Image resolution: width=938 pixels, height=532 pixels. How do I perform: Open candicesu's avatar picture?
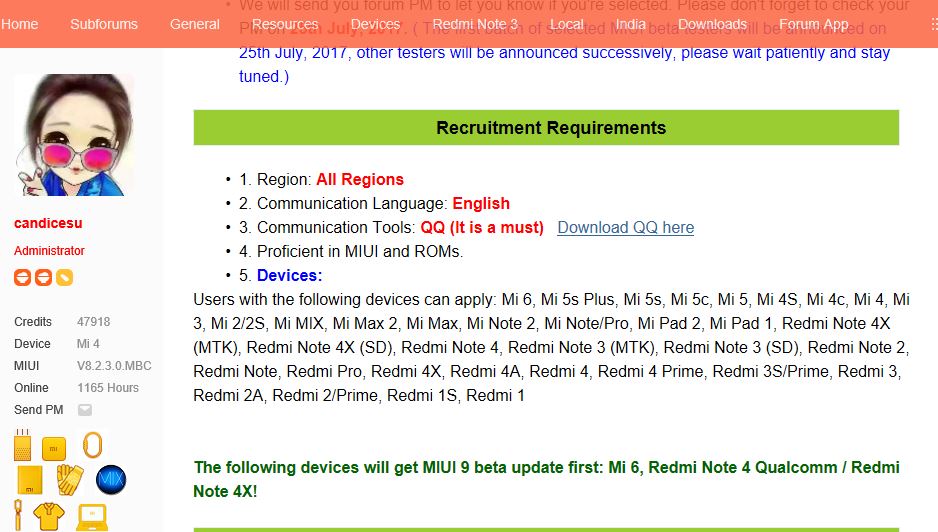pyautogui.click(x=74, y=135)
